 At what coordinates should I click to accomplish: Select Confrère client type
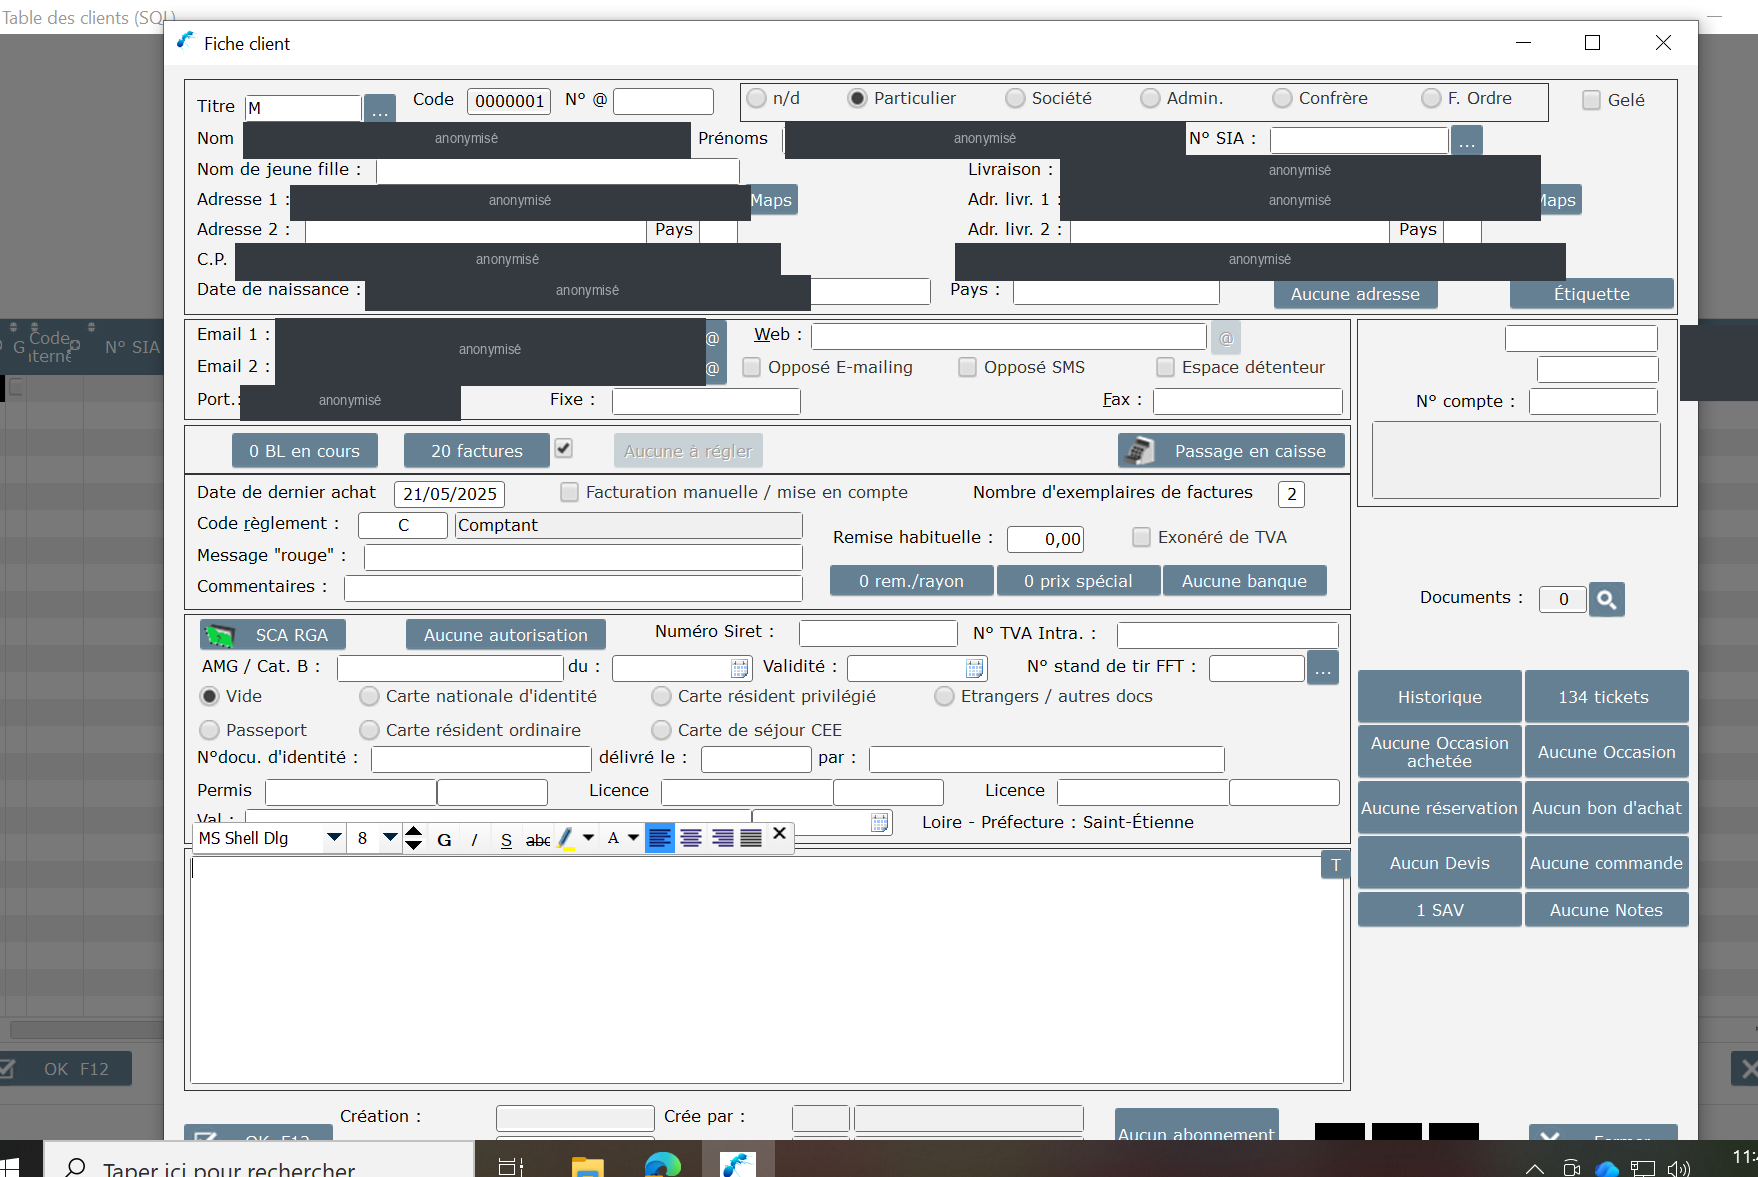[x=1282, y=98]
